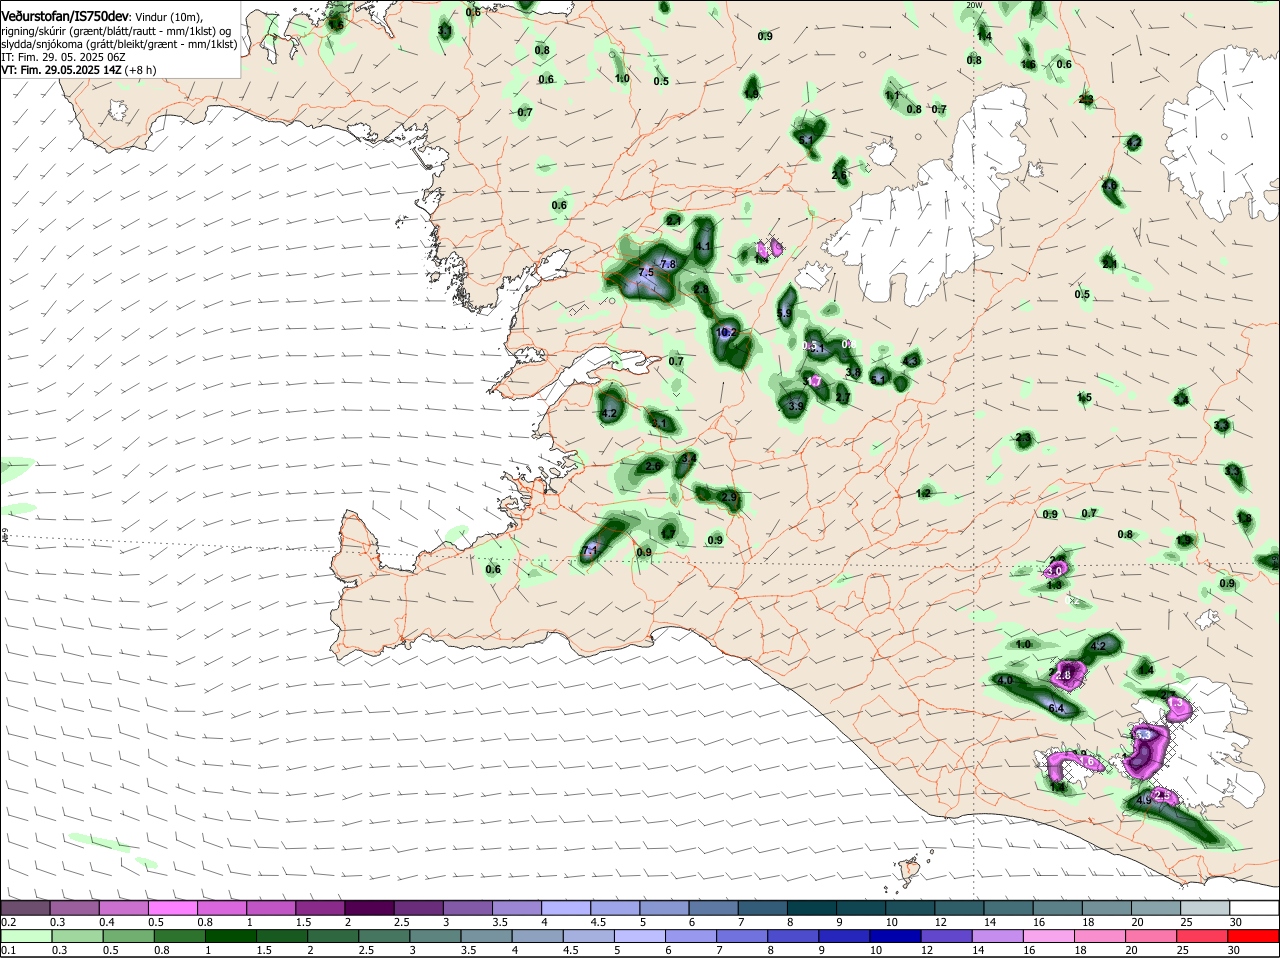Viewport: 1280px width, 958px height.
Task: Select snow legend swatch above label 0.8
Action: tap(221, 907)
